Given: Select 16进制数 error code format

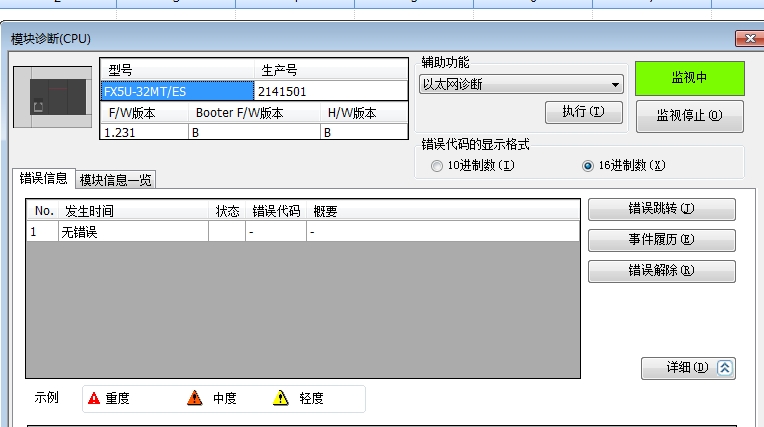Looking at the screenshot, I should pyautogui.click(x=588, y=166).
